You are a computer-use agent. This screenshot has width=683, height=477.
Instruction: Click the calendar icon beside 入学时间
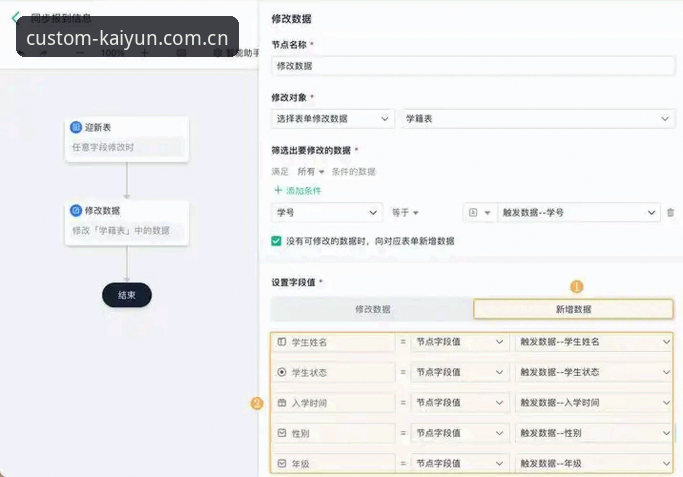[282, 403]
